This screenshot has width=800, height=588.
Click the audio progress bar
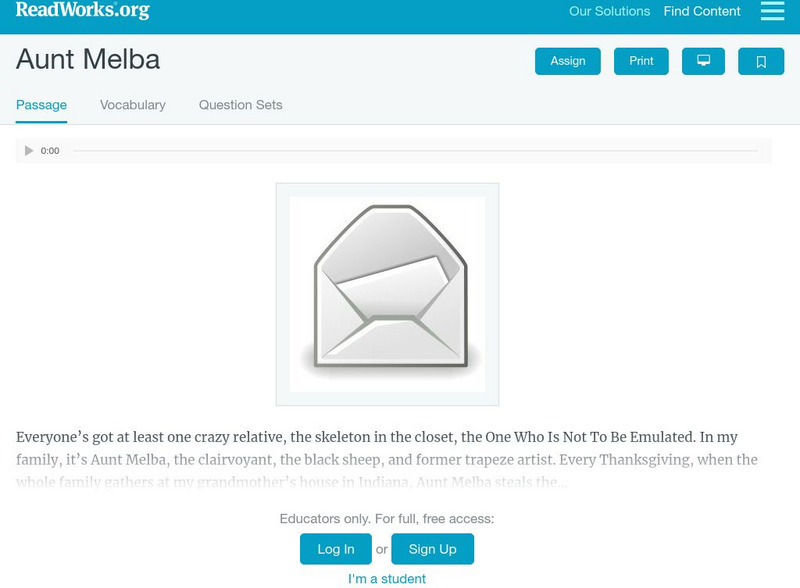coord(420,150)
